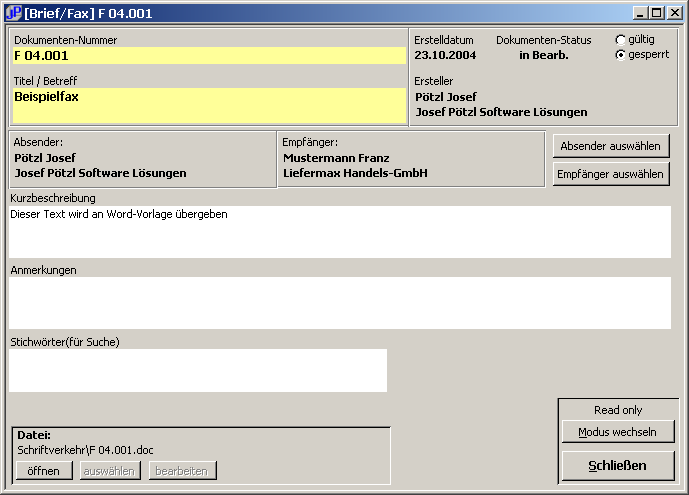Click the greyed-out 'bearbeiten' button
The height and width of the screenshot is (495, 689).
click(x=182, y=471)
